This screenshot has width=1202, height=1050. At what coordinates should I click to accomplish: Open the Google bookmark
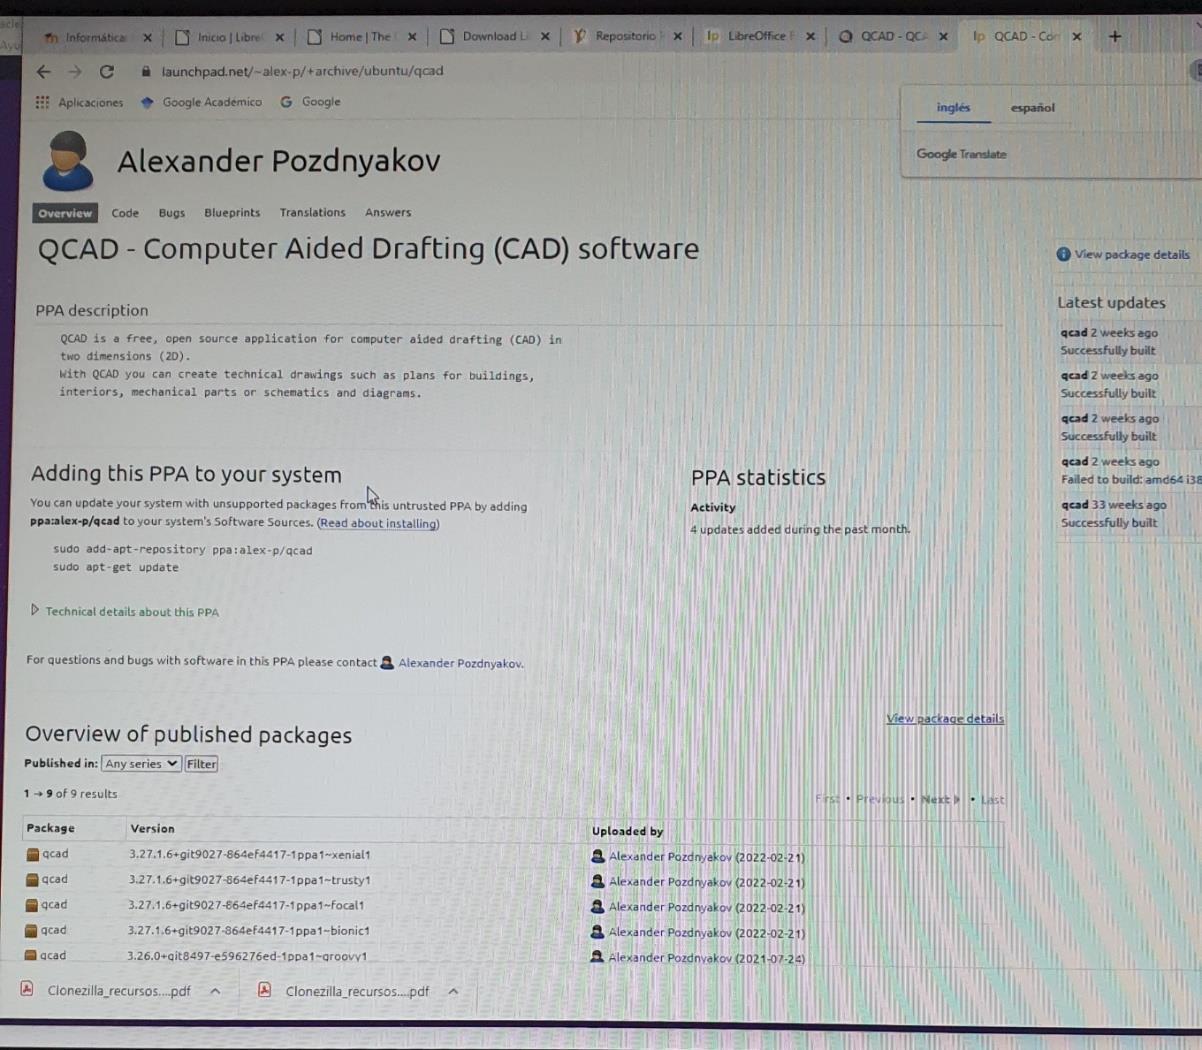(x=311, y=102)
